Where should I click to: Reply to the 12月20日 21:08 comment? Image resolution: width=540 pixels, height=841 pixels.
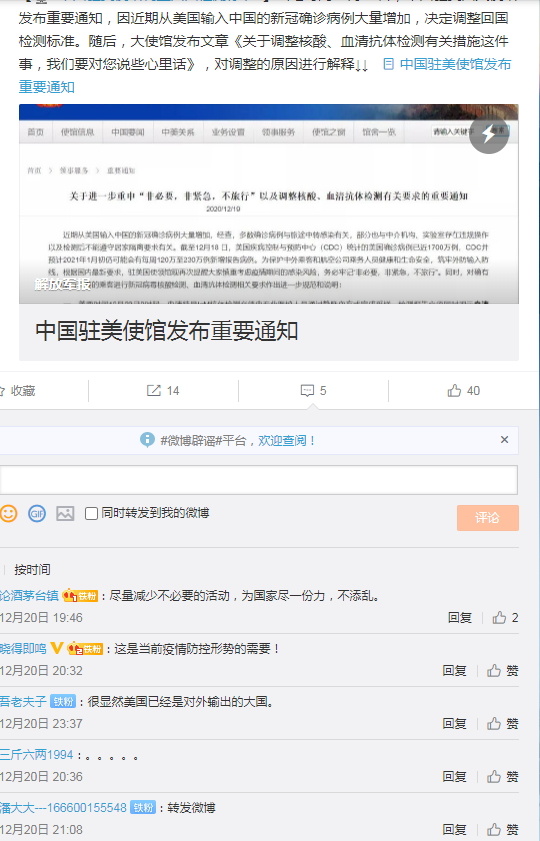point(455,830)
